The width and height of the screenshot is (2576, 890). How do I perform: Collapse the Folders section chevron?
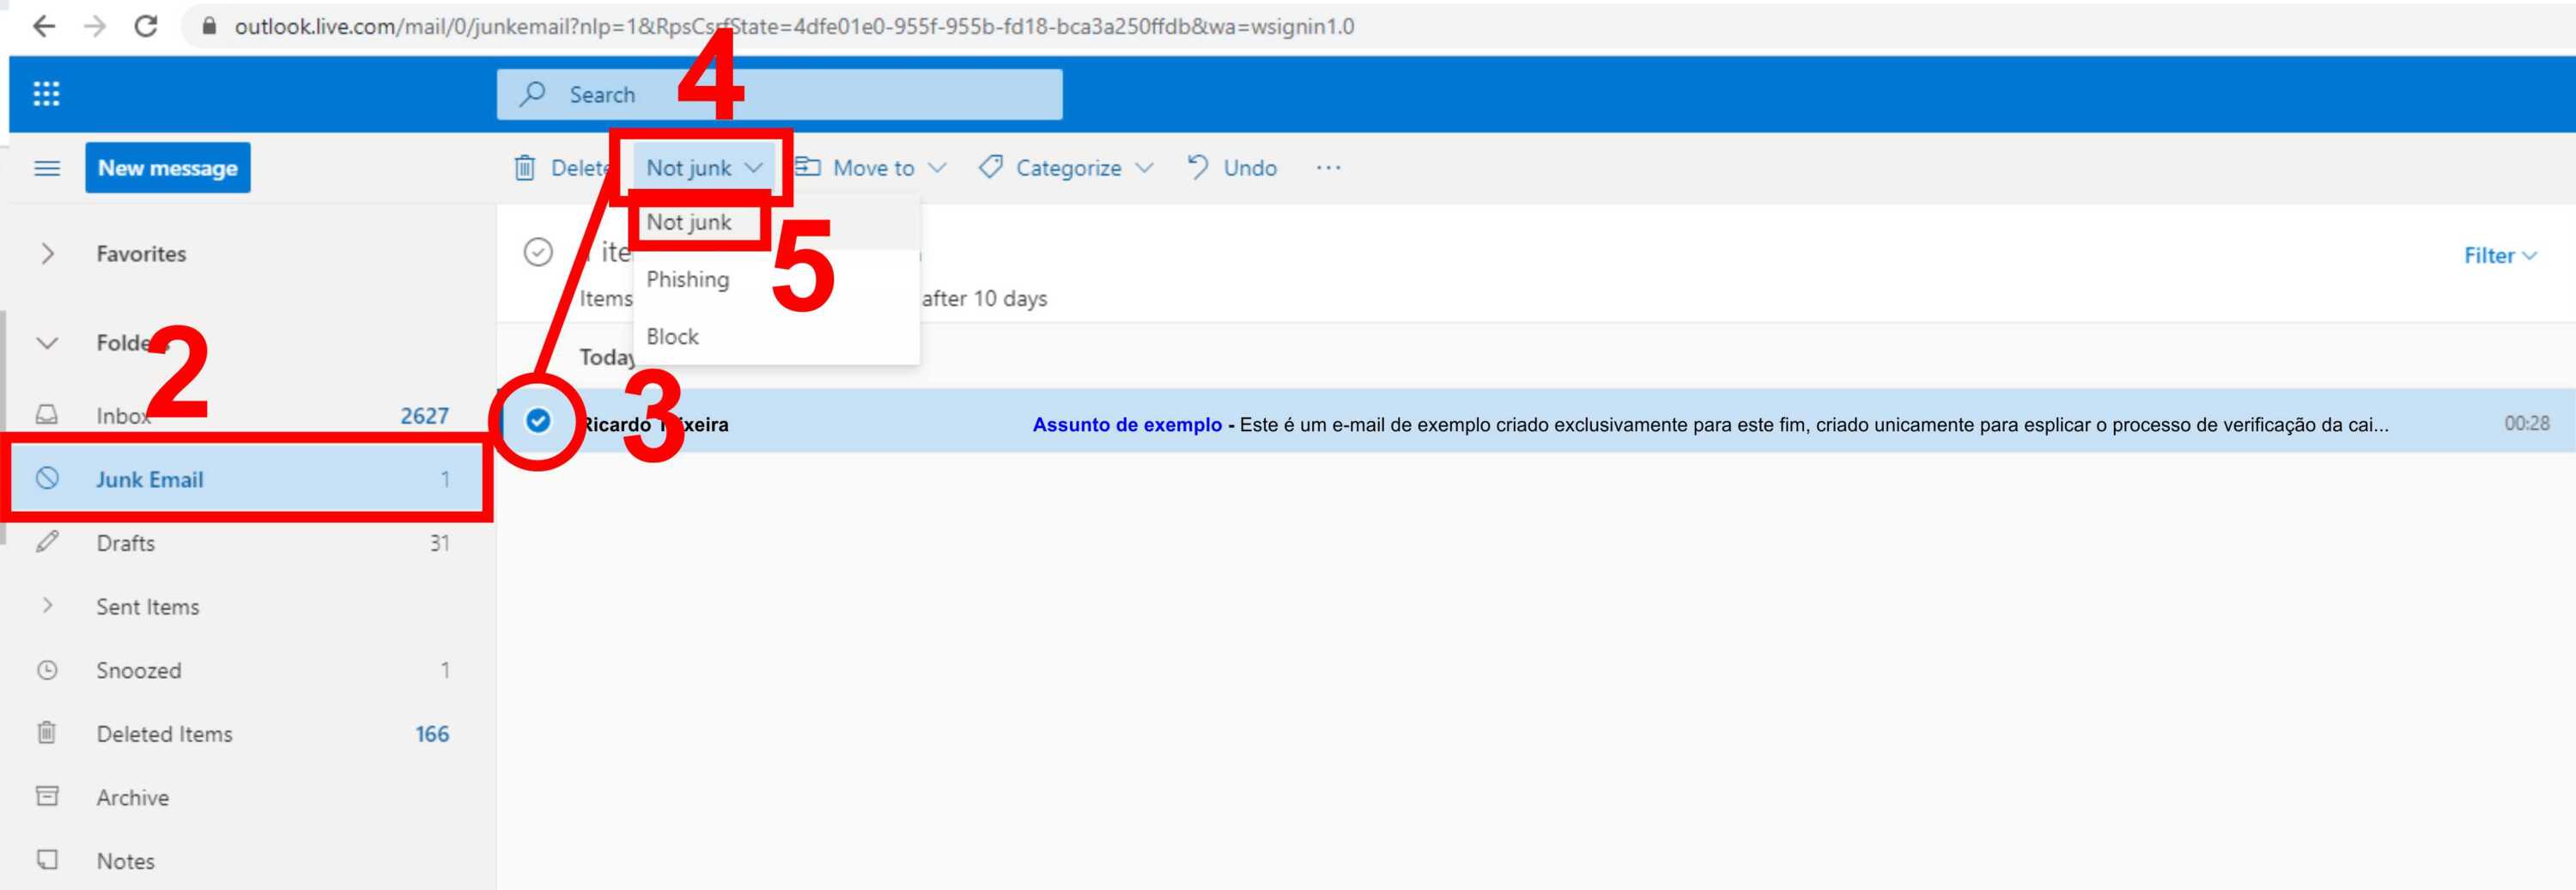pyautogui.click(x=47, y=343)
